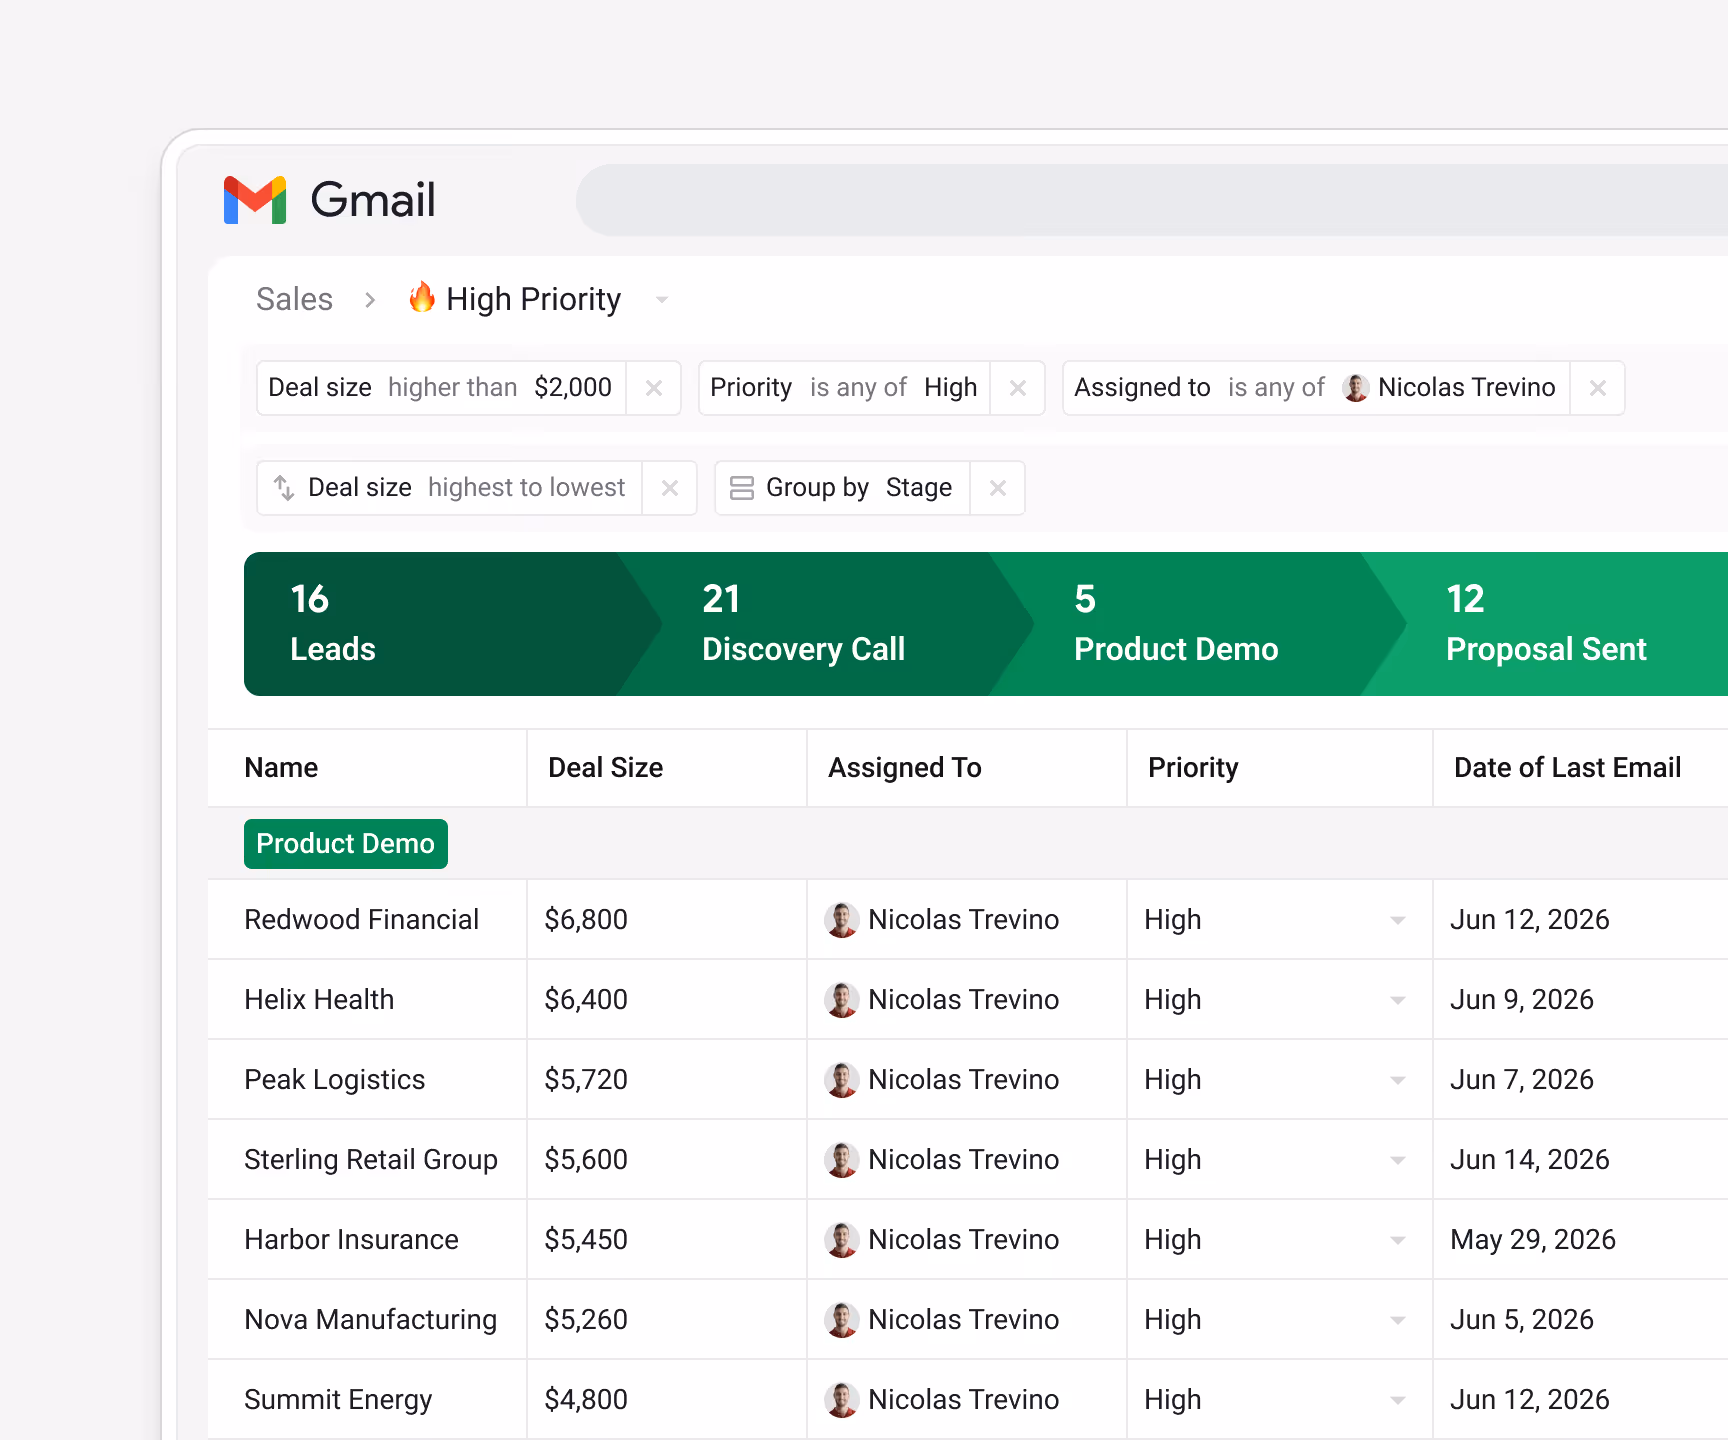Open the High Priority view dropdown arrow
Viewport: 1728px width, 1440px height.
pos(661,300)
